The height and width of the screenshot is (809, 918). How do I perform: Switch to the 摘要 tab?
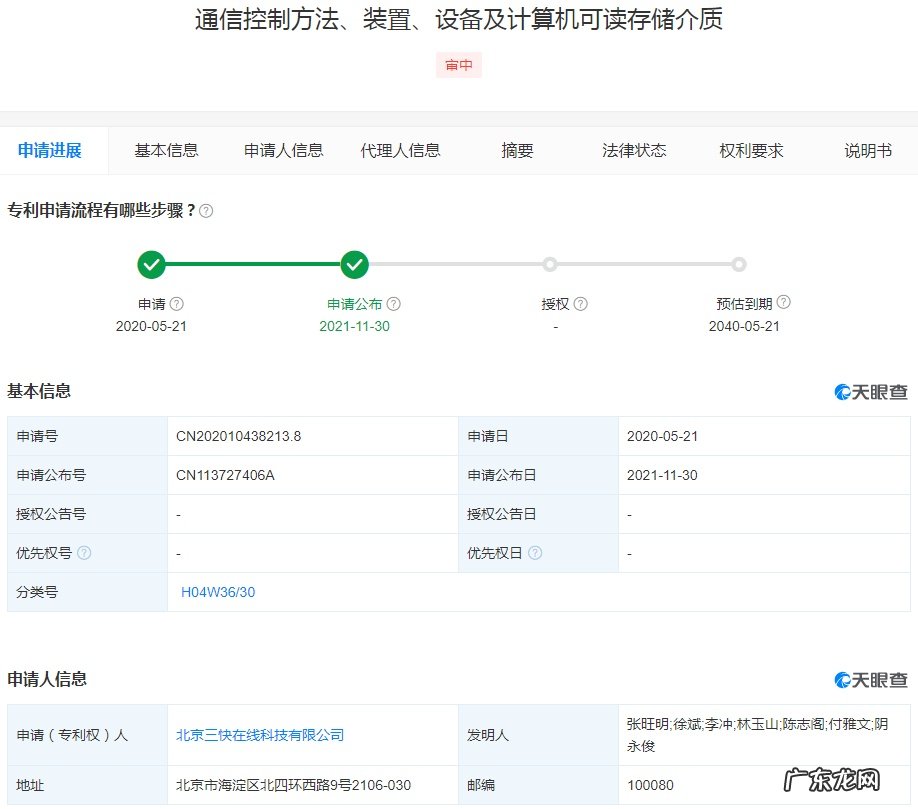[x=516, y=150]
